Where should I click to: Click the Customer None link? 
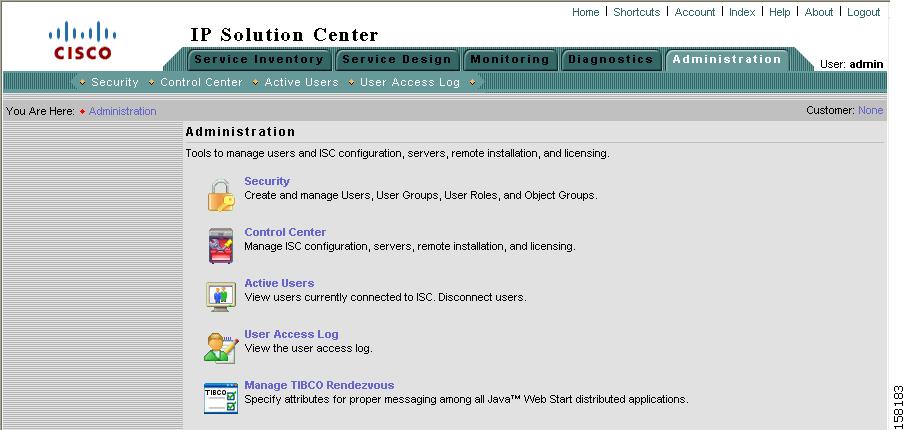(x=870, y=110)
